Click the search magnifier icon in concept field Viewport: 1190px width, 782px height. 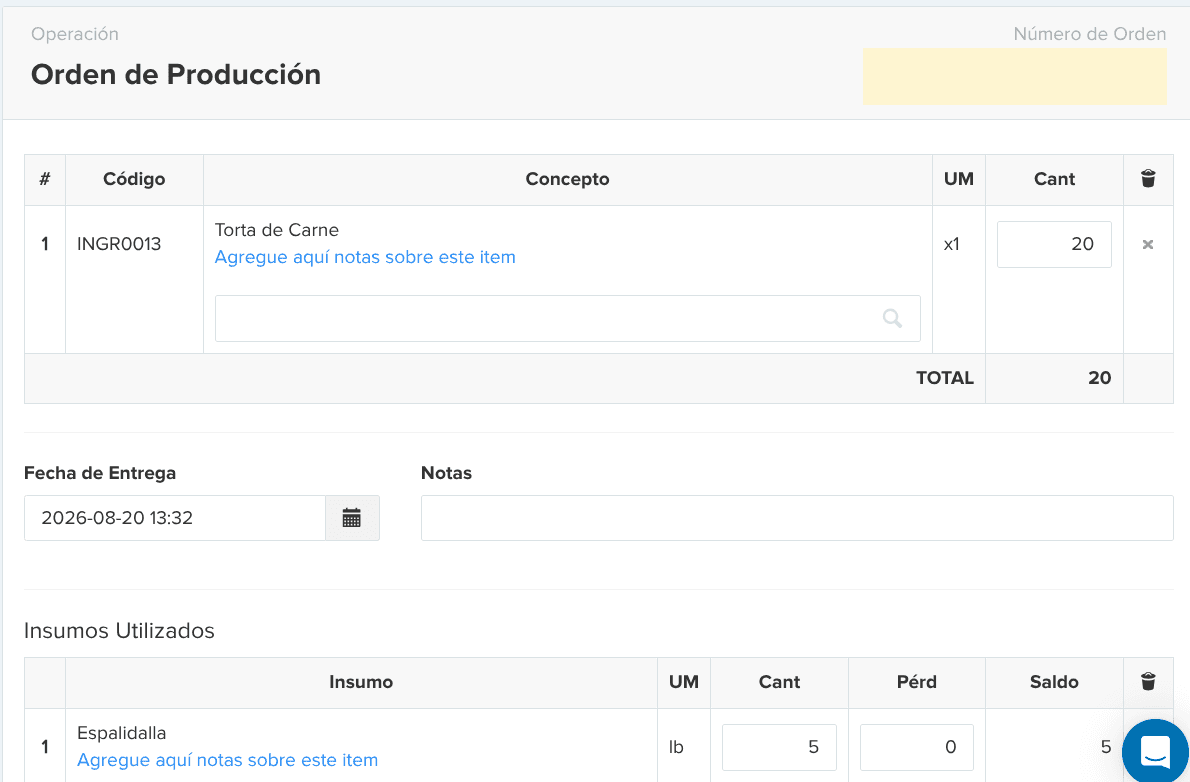(x=892, y=318)
